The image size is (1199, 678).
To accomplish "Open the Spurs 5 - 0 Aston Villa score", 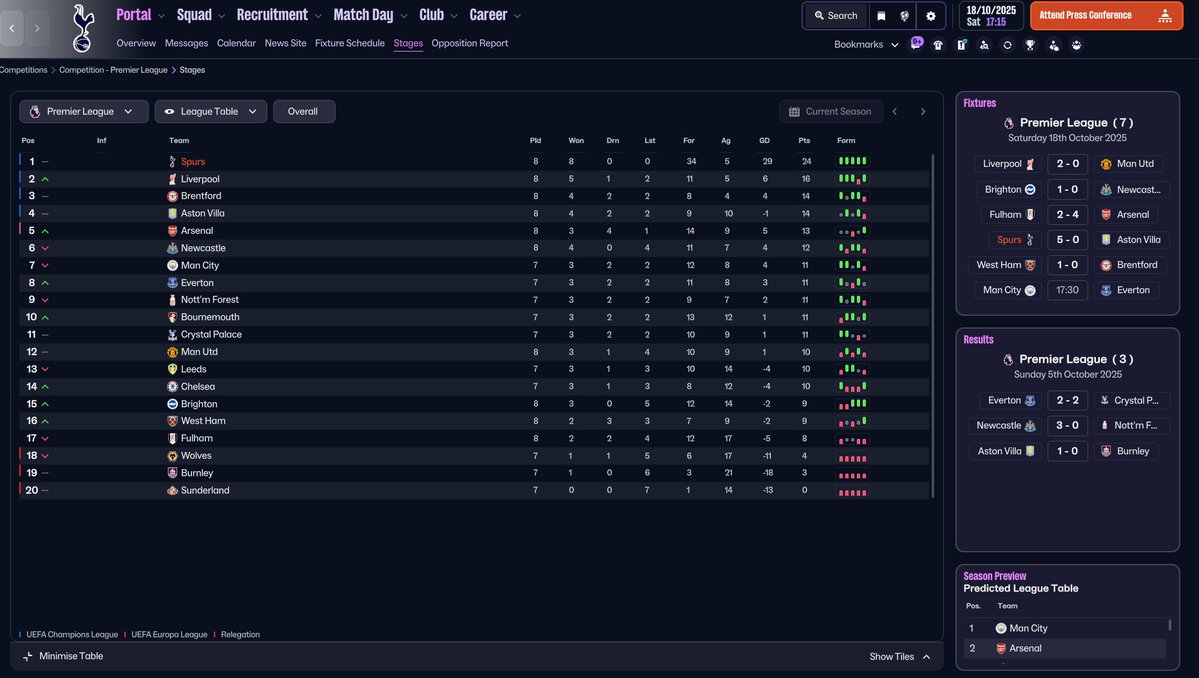I will (1067, 240).
